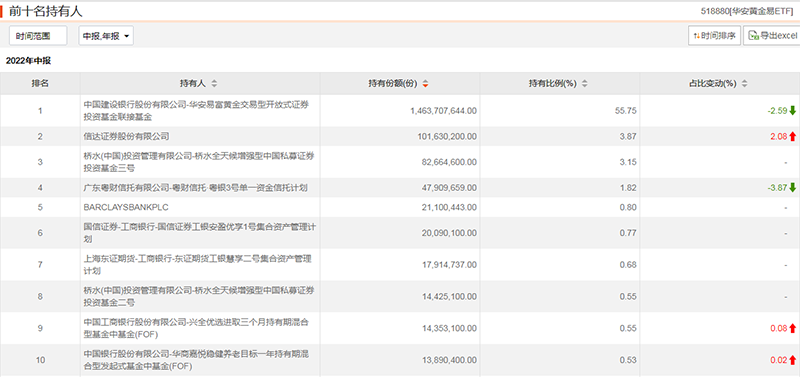Click share amount 20,090,100.00
The height and width of the screenshot is (377, 800).
click(x=449, y=233)
